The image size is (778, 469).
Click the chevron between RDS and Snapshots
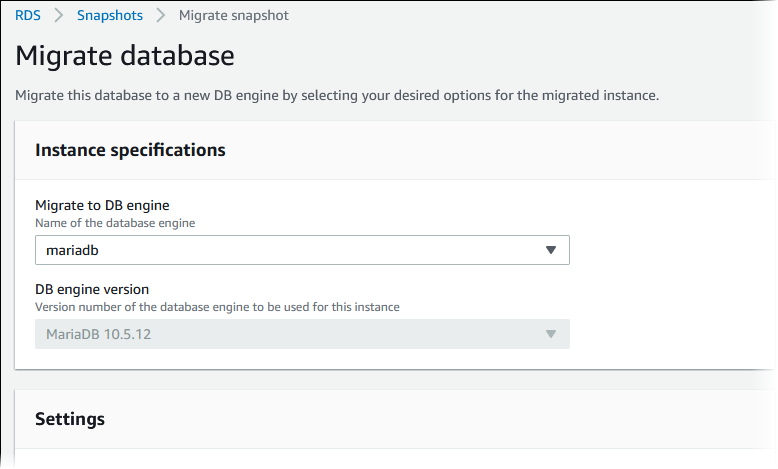[x=59, y=16]
